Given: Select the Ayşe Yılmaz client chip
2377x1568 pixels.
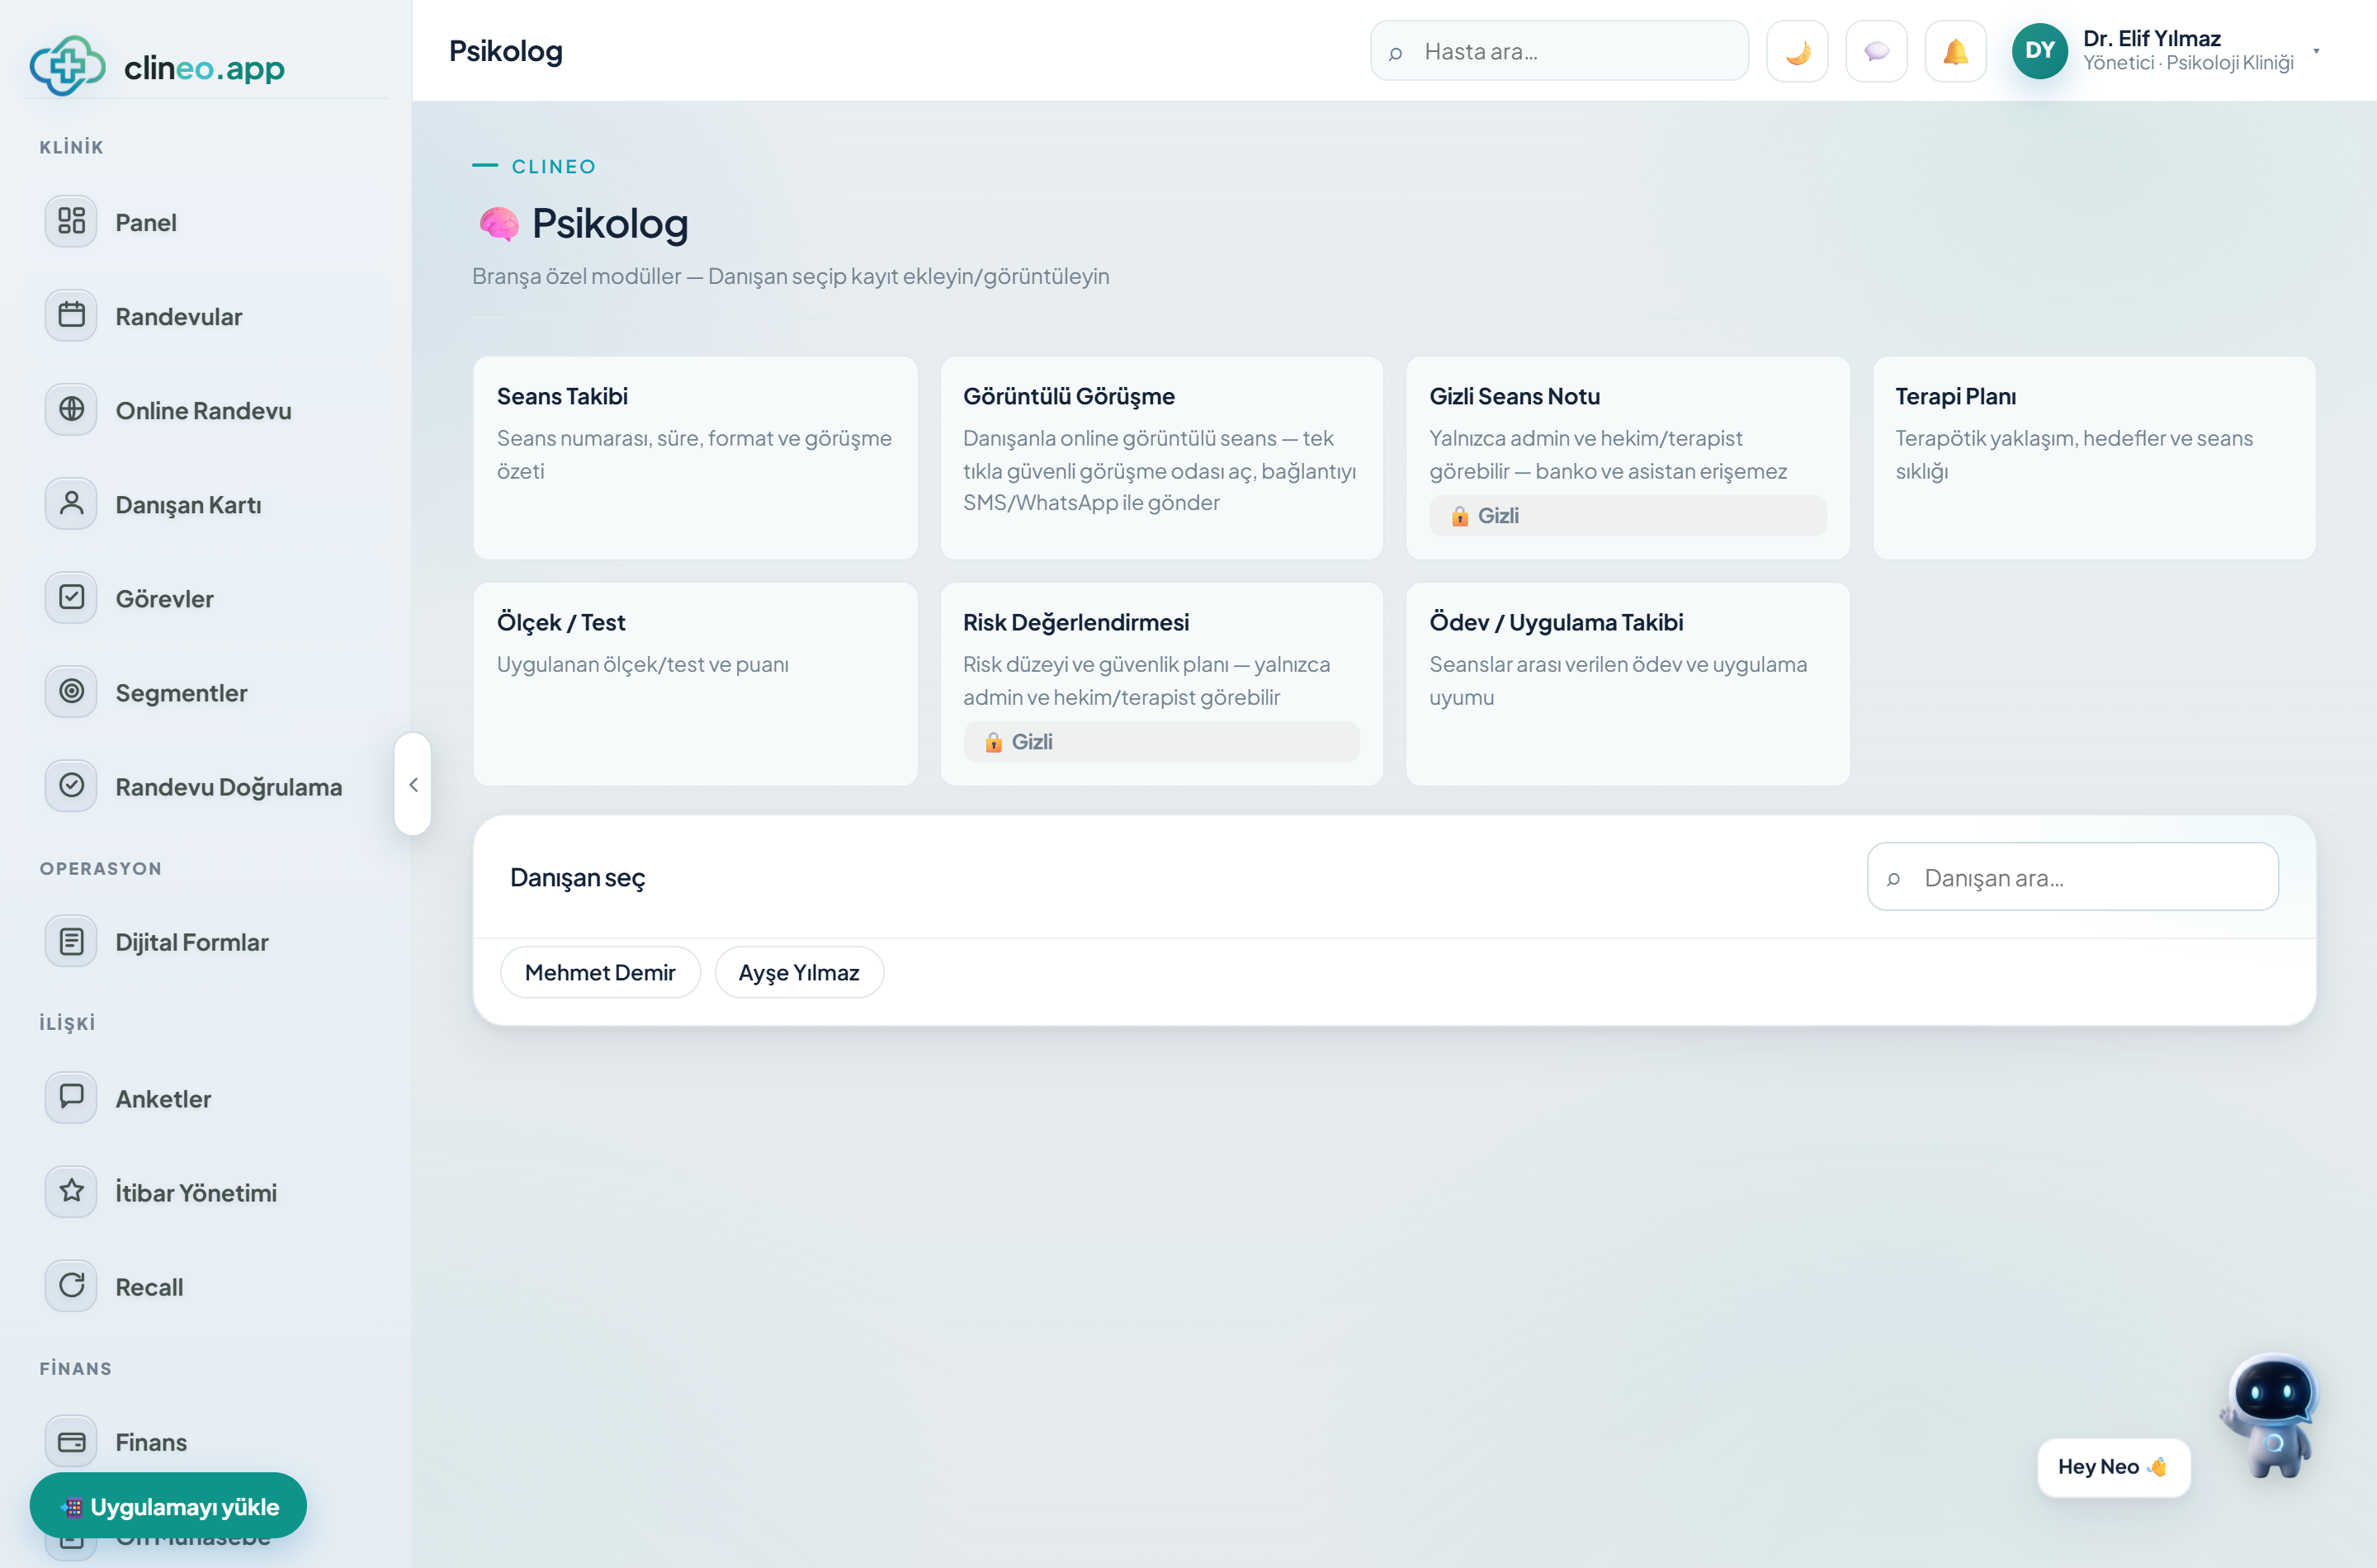Looking at the screenshot, I should 799,972.
